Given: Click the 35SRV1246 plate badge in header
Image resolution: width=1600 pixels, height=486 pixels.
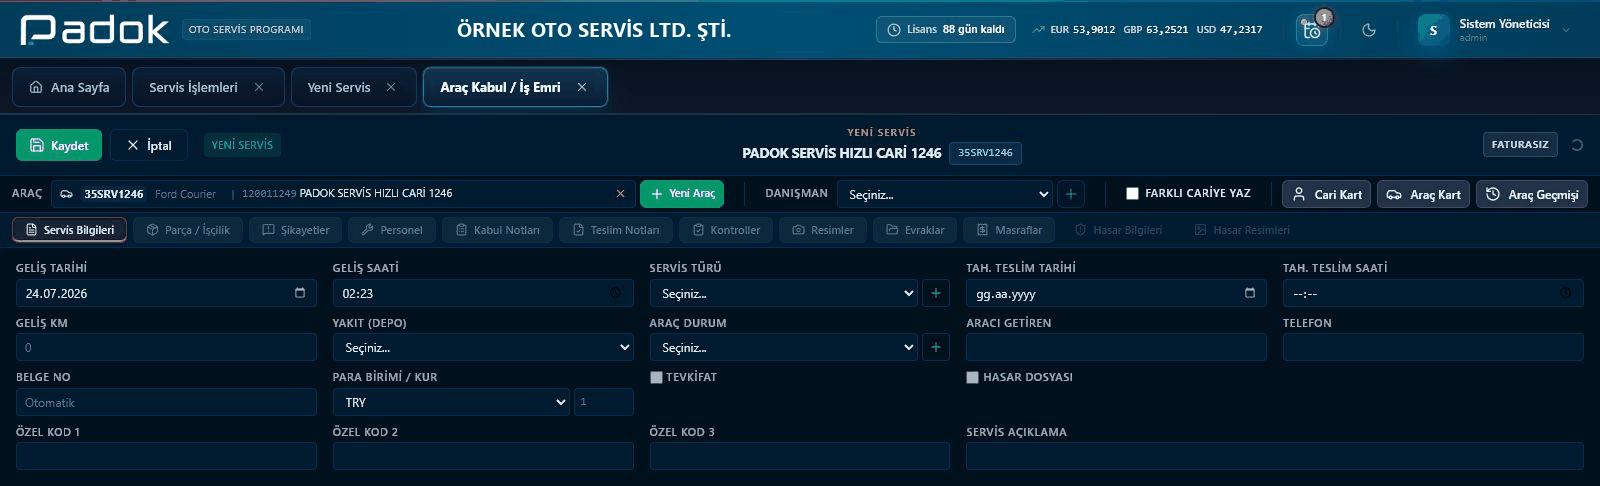Looking at the screenshot, I should [985, 153].
